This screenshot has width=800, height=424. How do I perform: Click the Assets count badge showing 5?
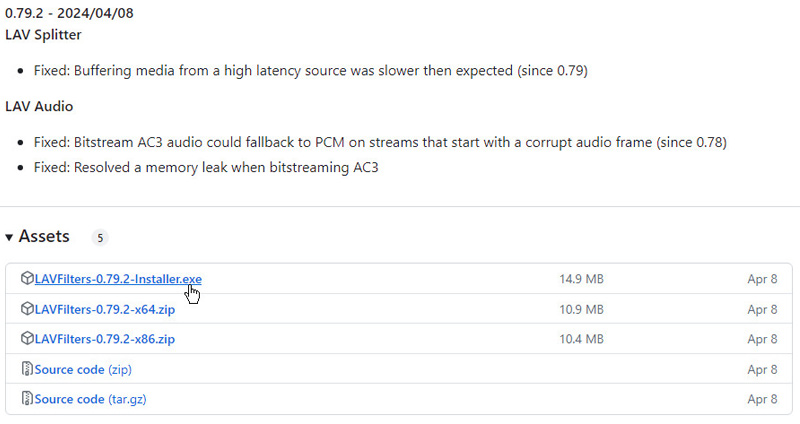[x=99, y=238]
